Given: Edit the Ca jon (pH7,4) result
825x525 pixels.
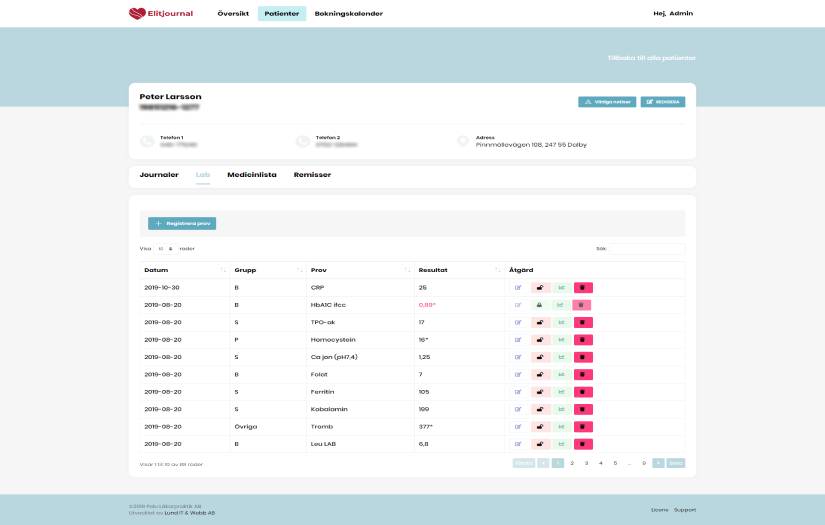Looking at the screenshot, I should pyautogui.click(x=518, y=357).
